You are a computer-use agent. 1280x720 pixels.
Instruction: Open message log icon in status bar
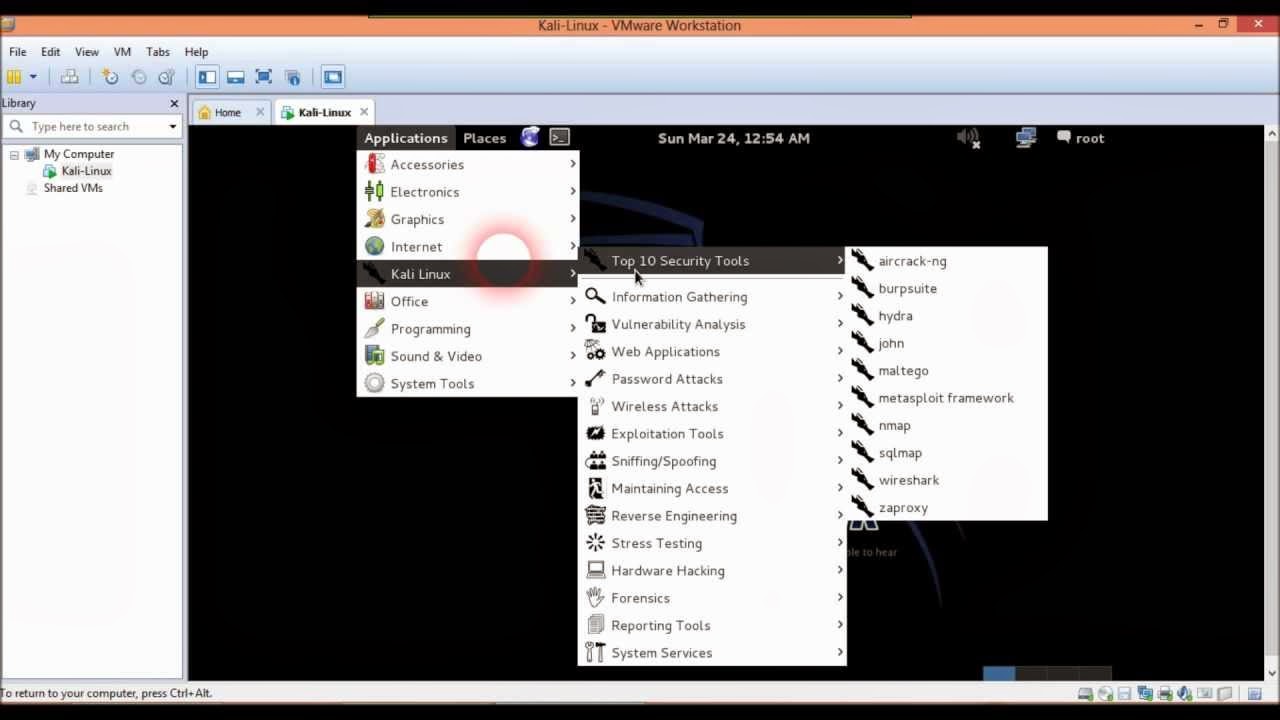[1254, 694]
